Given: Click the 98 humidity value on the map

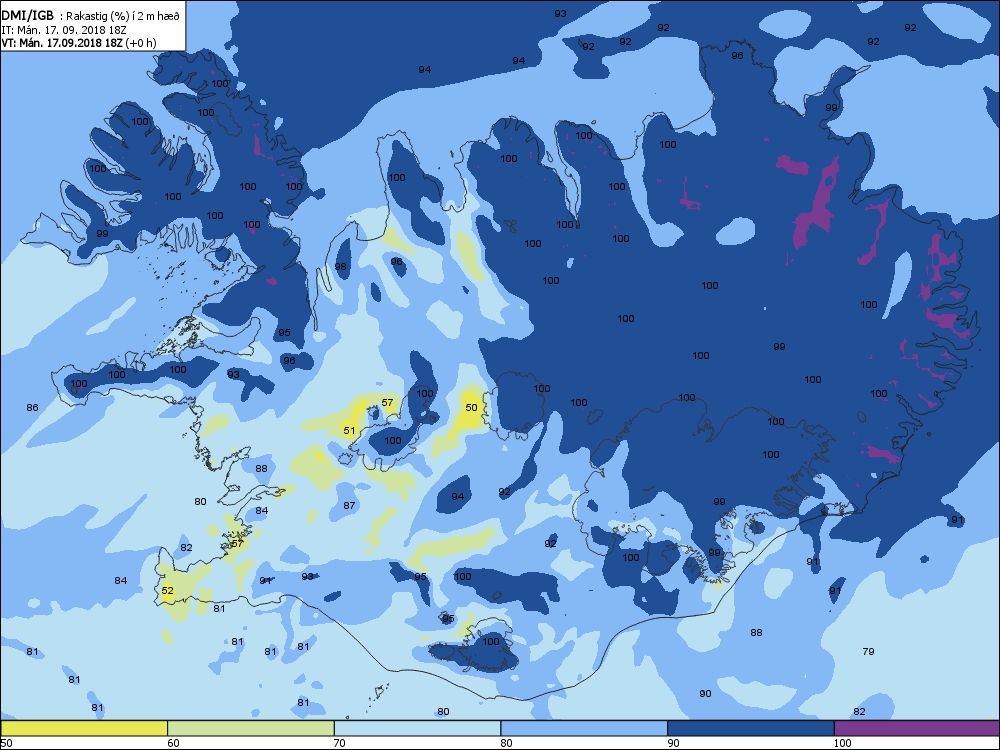Looking at the screenshot, I should pyautogui.click(x=341, y=266).
